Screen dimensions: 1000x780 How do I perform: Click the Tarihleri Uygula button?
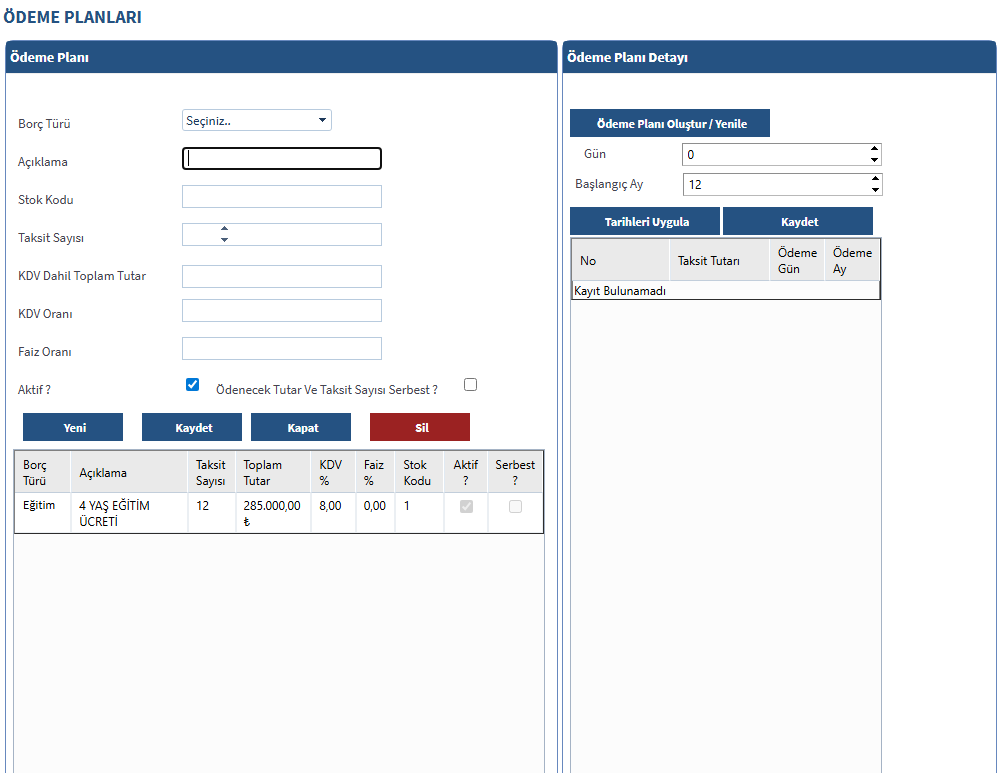pyautogui.click(x=645, y=221)
